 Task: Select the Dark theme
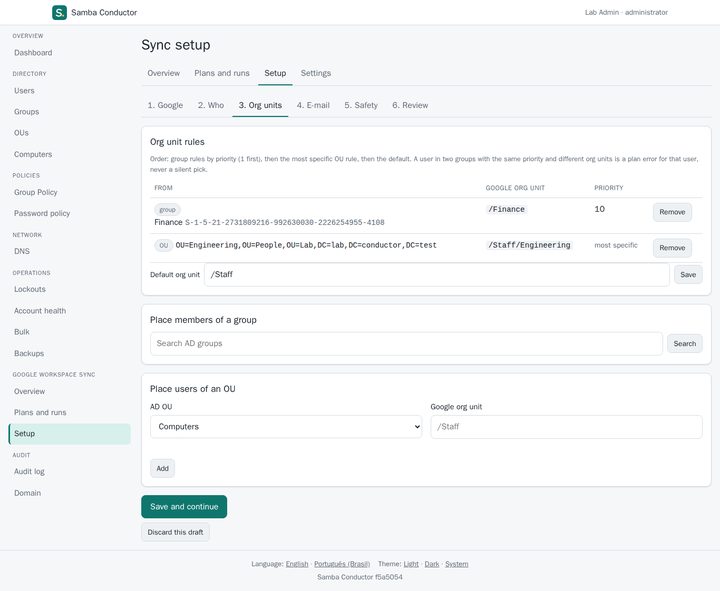pos(432,564)
